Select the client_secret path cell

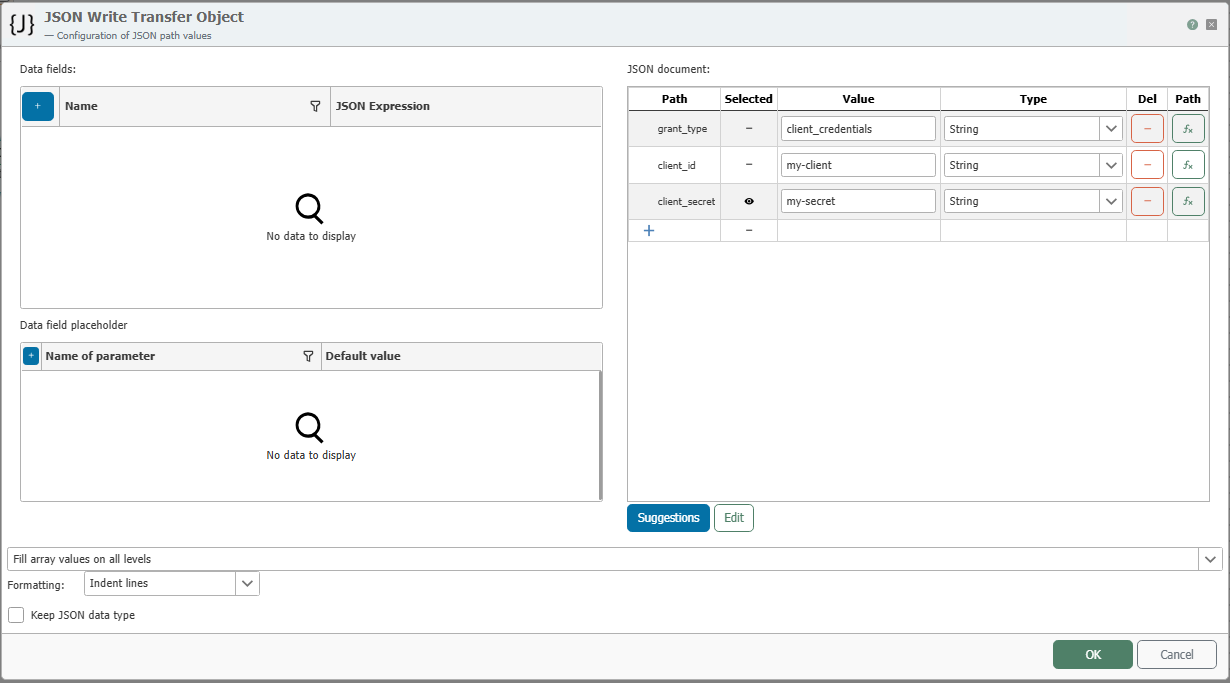pos(674,201)
